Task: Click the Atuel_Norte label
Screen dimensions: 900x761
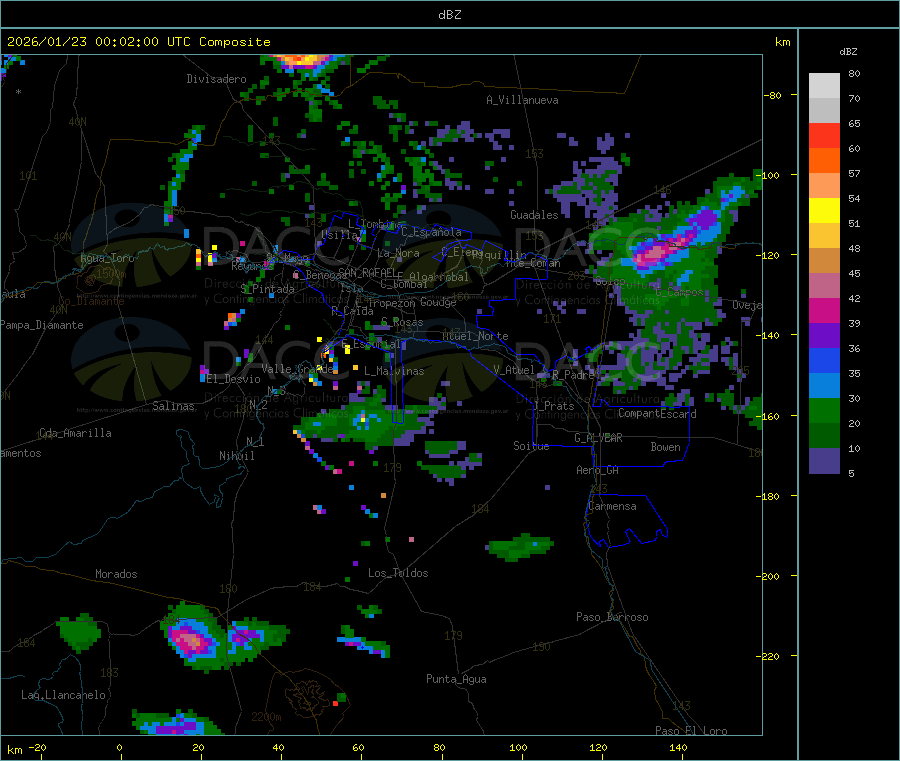Action: tap(475, 336)
